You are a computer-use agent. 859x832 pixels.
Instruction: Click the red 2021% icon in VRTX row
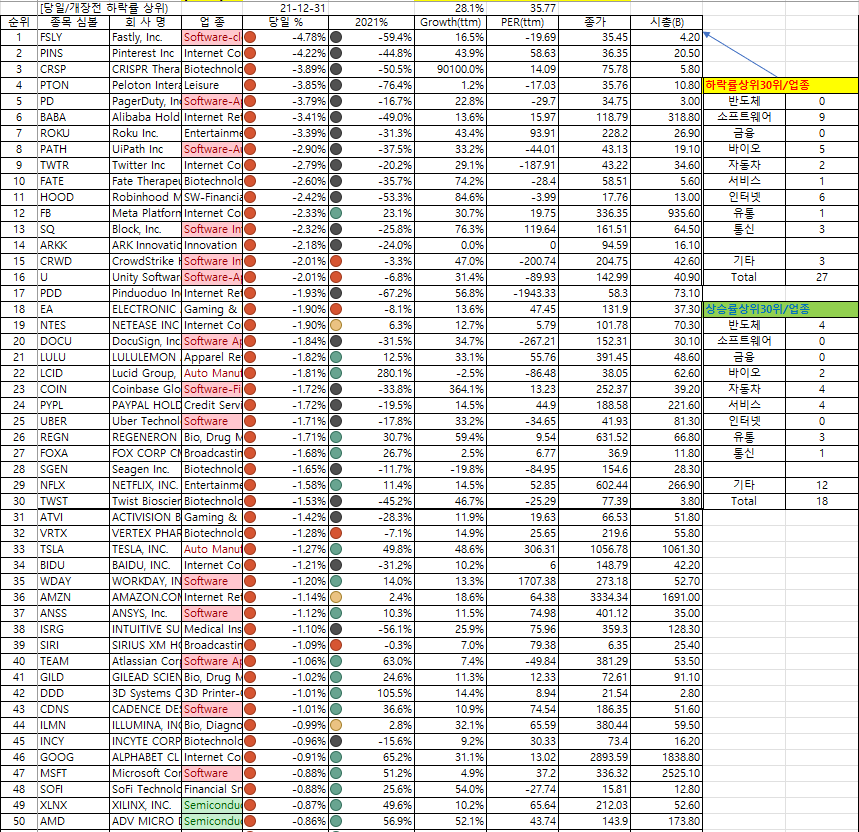click(x=336, y=533)
